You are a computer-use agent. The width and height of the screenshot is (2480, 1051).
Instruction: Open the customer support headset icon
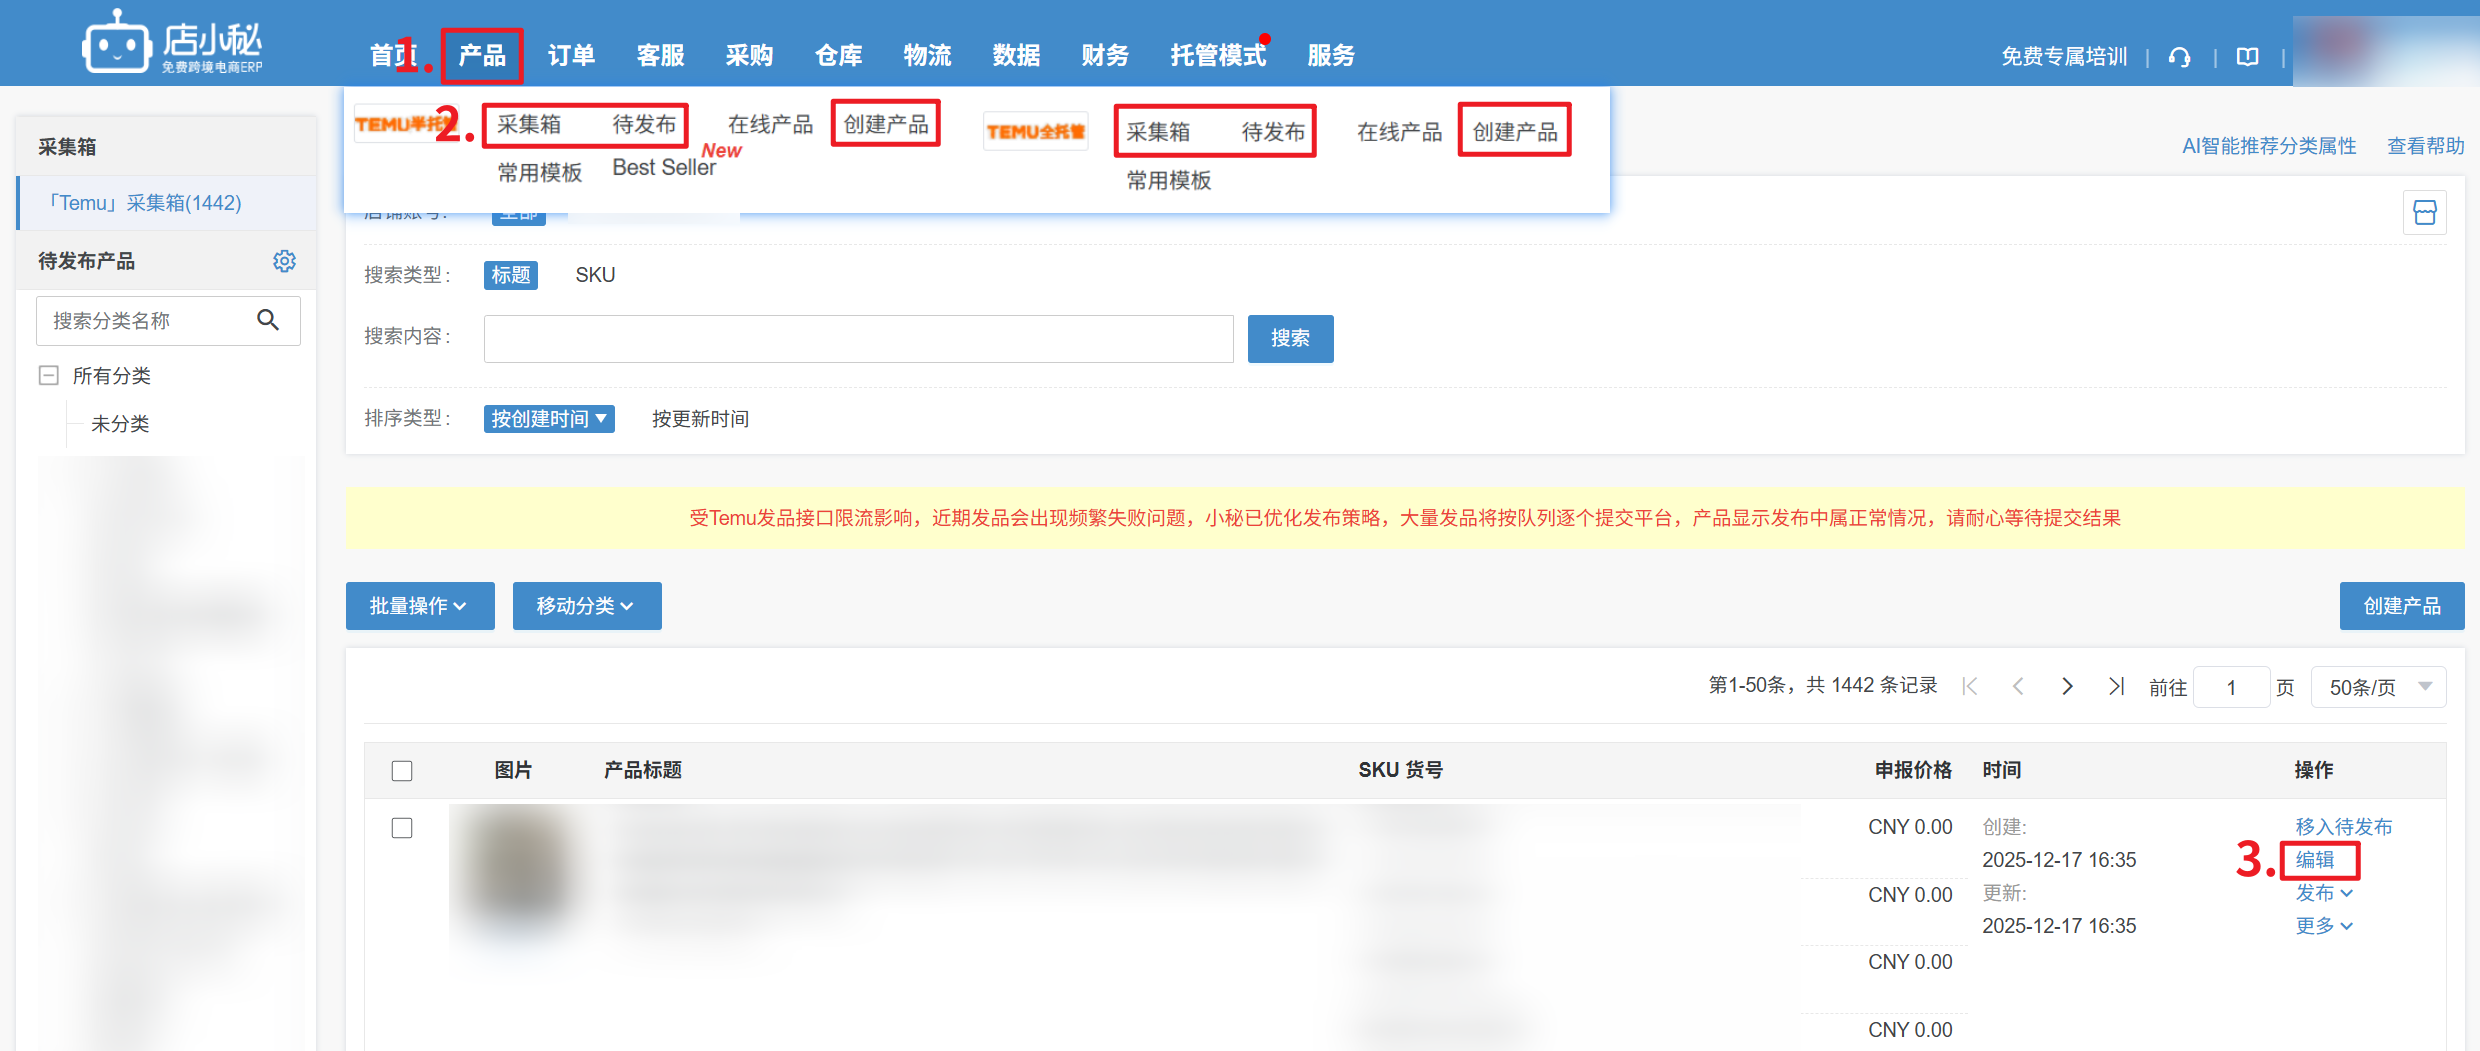click(2180, 57)
